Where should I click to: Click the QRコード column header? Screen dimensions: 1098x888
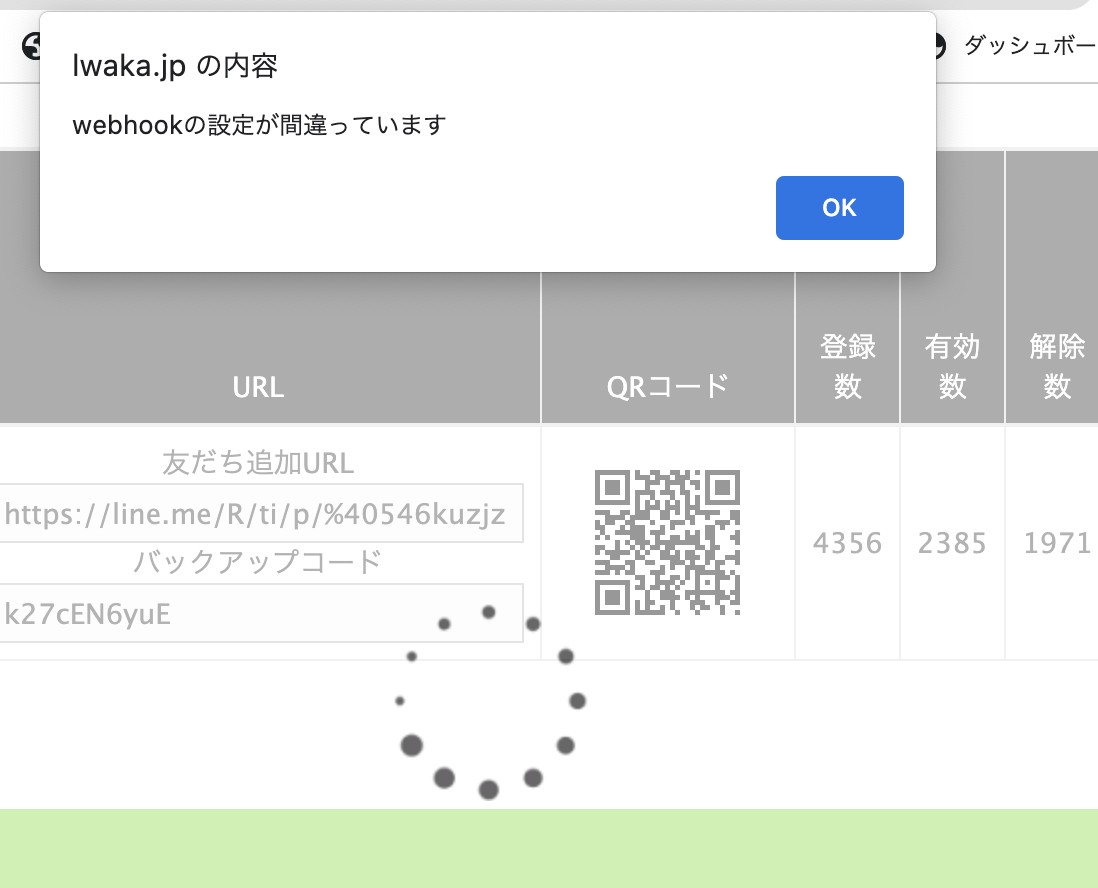pyautogui.click(x=667, y=387)
